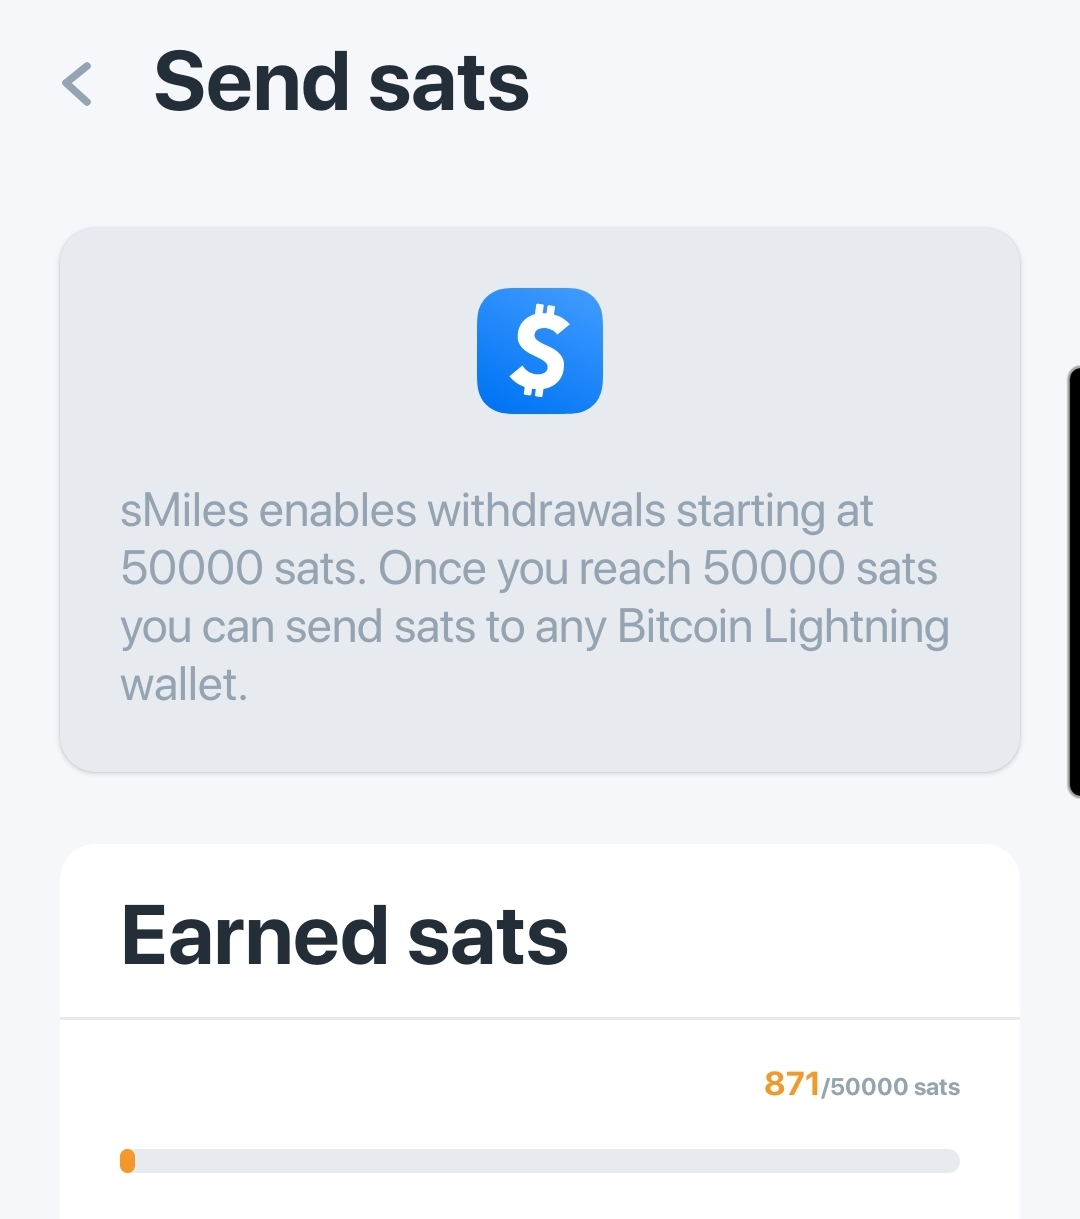Tap "Once you reach" in the description

535,569
